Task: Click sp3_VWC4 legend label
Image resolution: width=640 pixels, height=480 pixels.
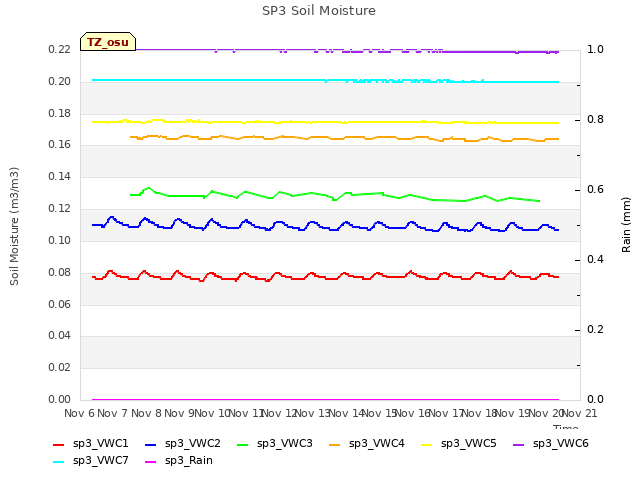Action: click(x=377, y=443)
